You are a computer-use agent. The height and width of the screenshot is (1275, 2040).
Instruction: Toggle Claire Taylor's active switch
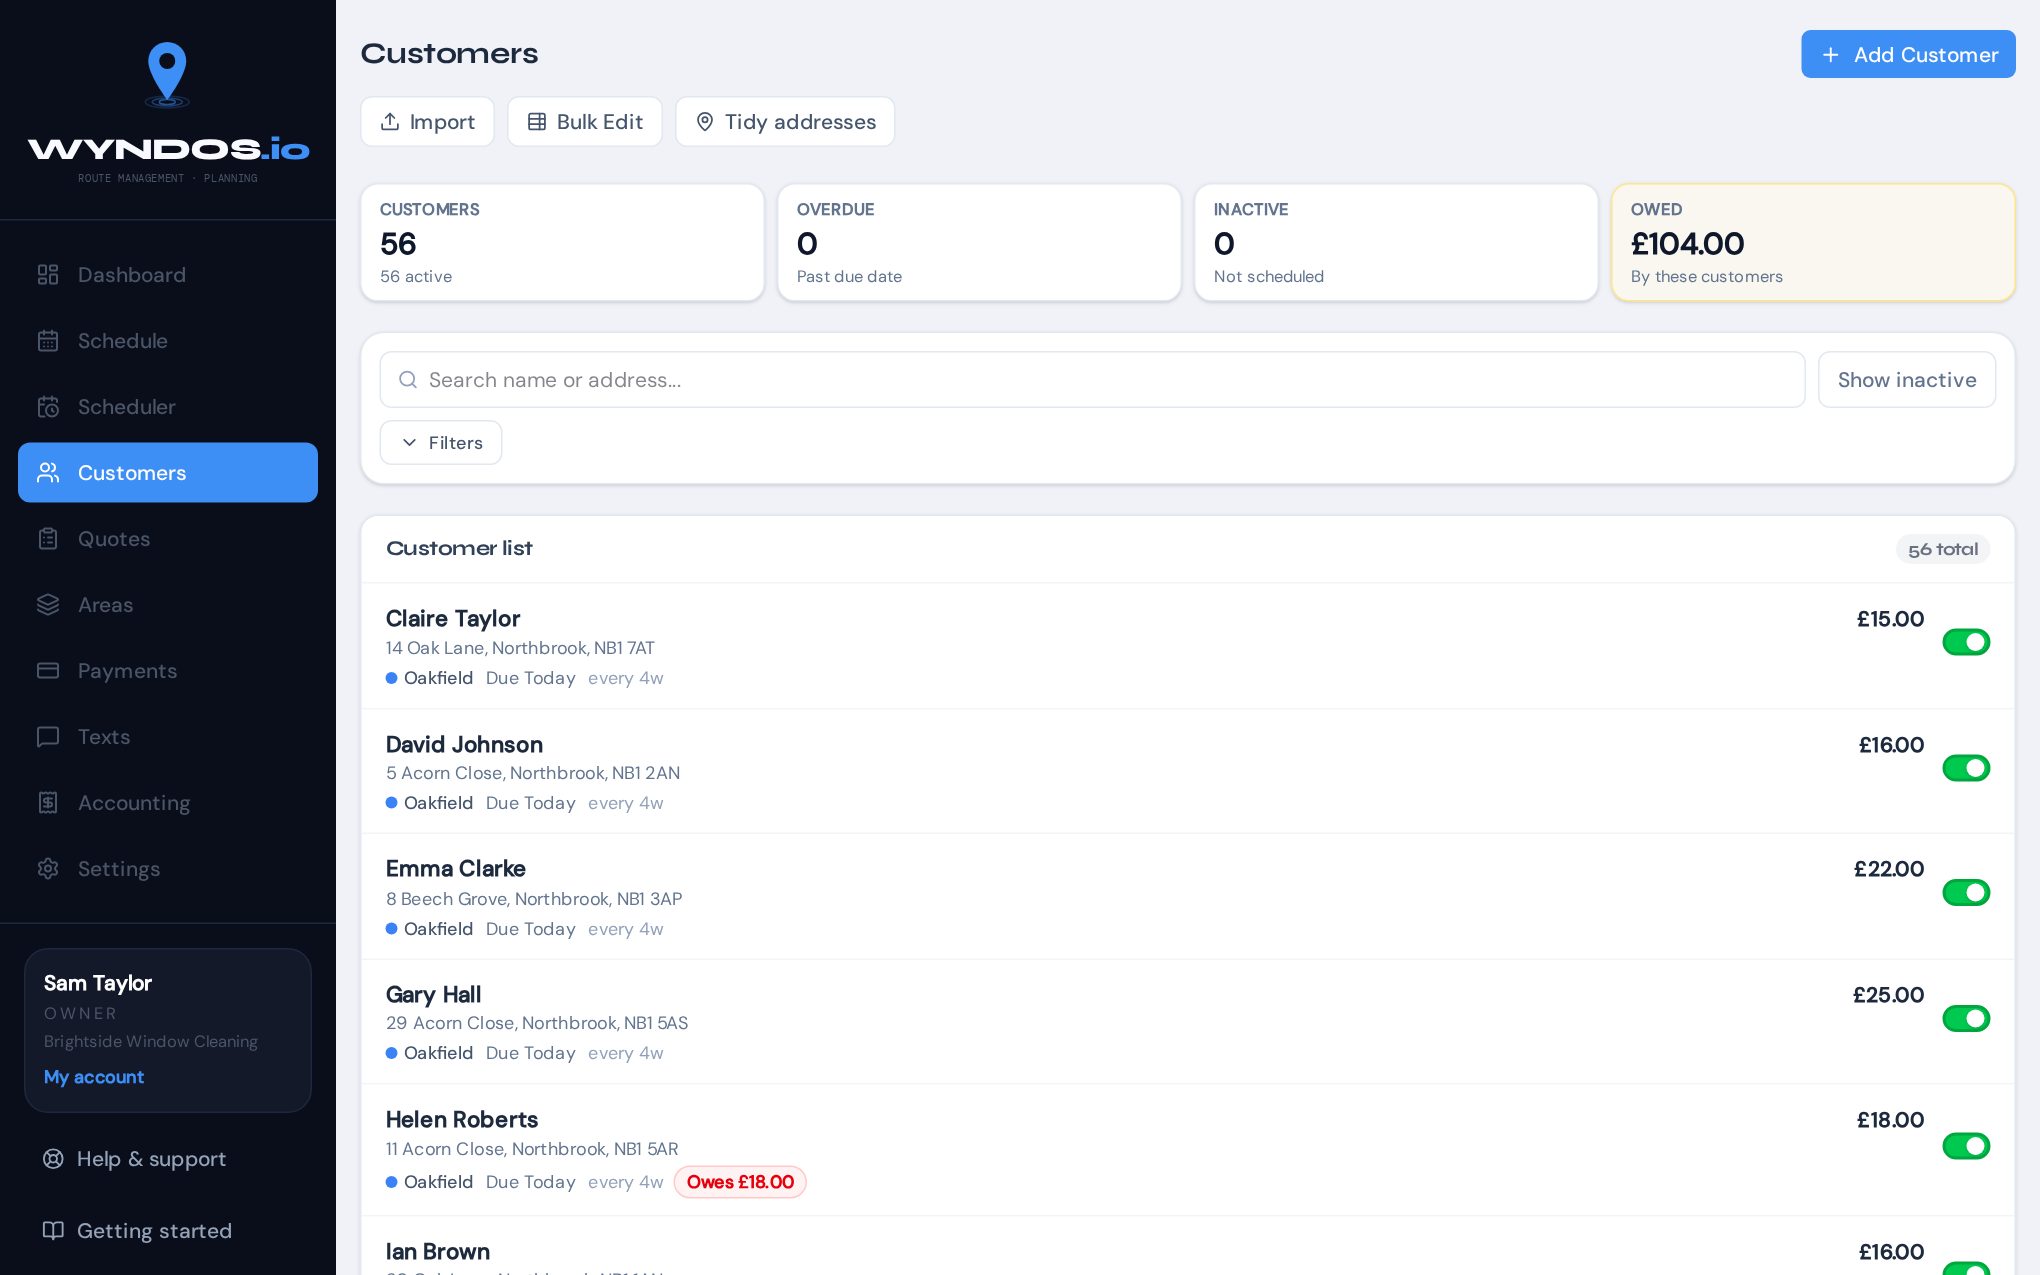pyautogui.click(x=1966, y=642)
